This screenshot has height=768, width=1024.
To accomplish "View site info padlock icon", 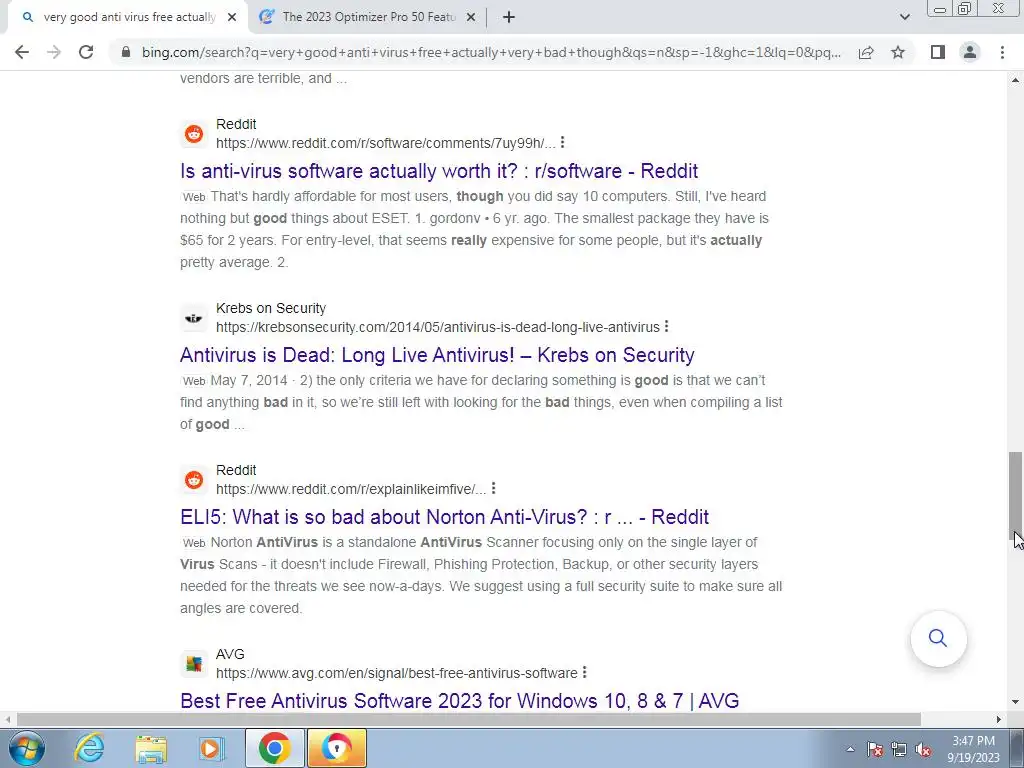I will point(126,52).
